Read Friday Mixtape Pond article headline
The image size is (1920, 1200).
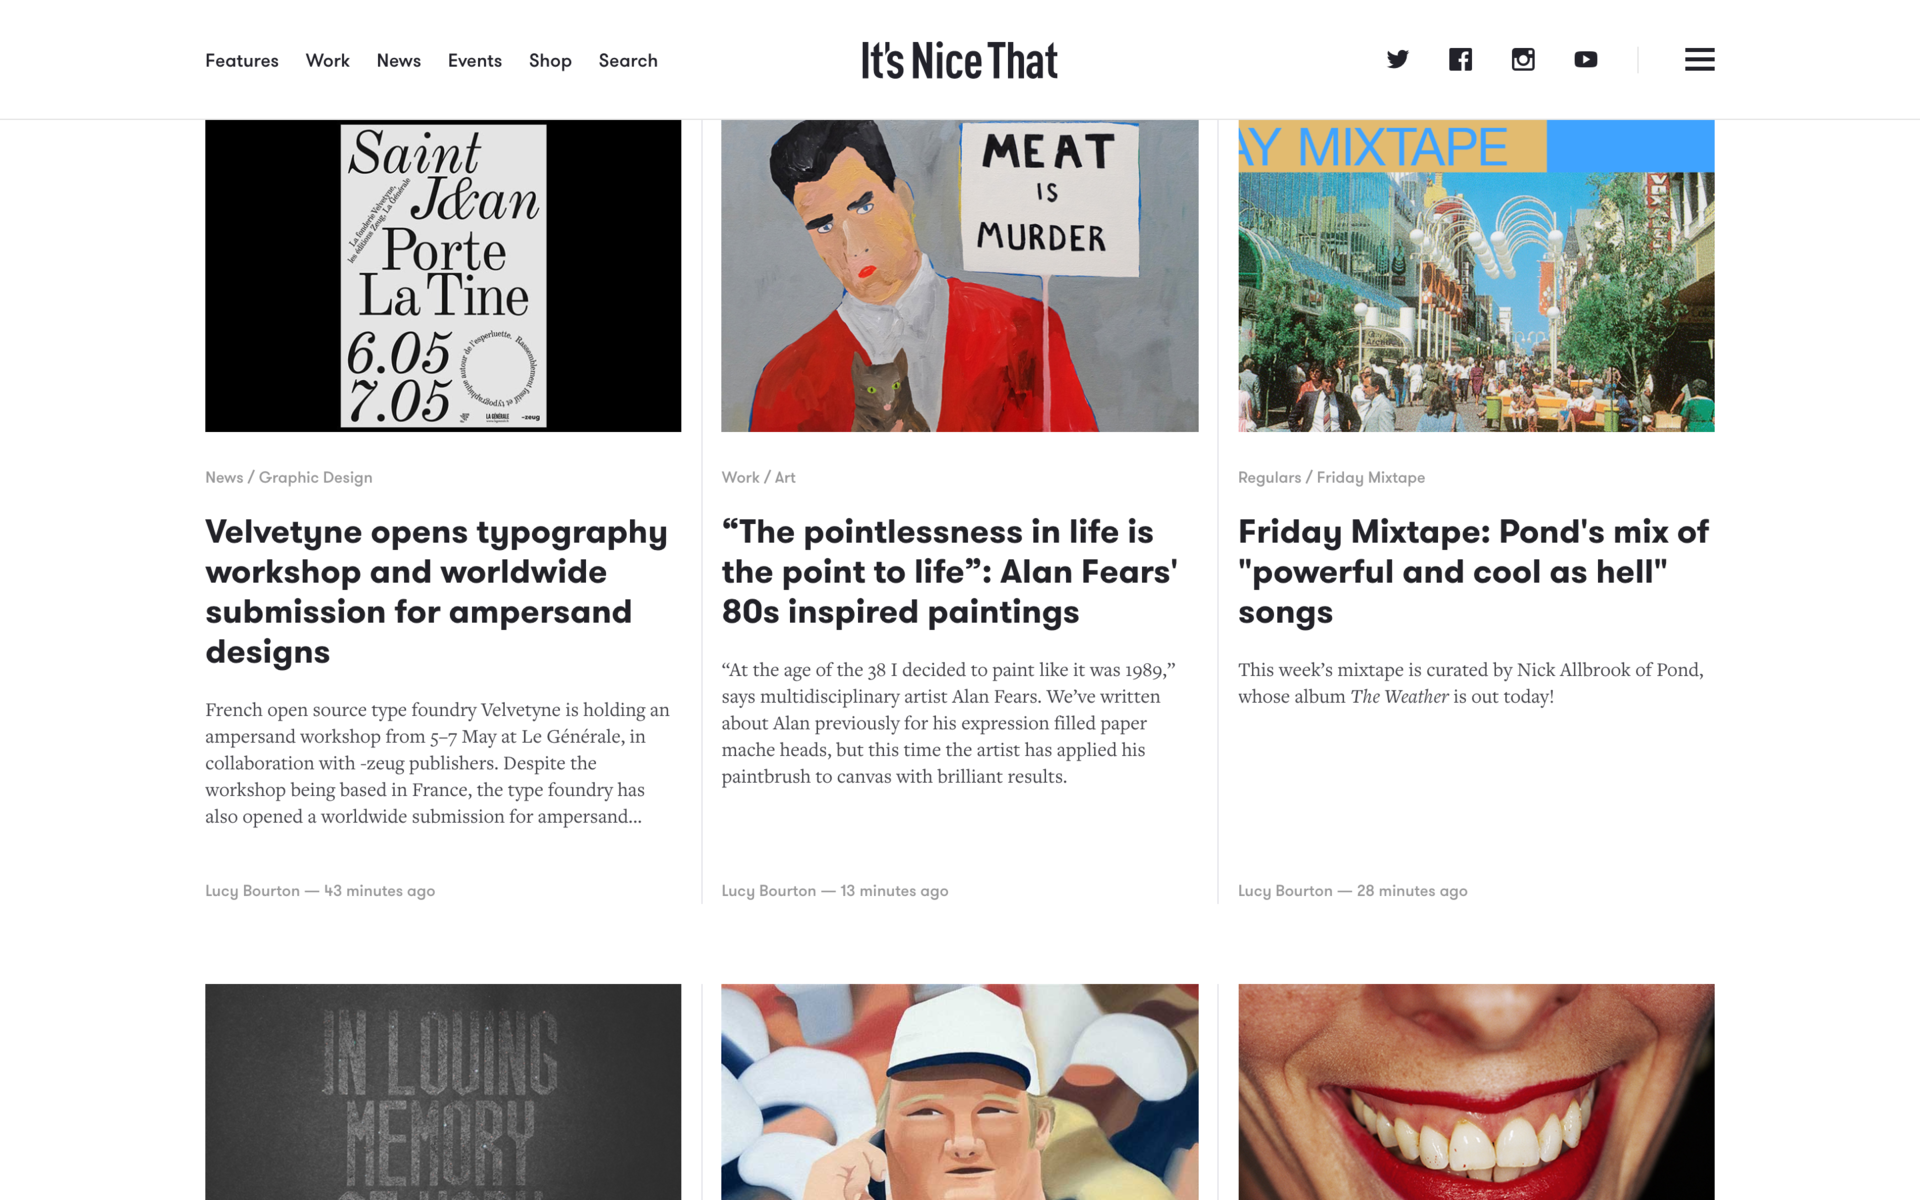click(1474, 571)
